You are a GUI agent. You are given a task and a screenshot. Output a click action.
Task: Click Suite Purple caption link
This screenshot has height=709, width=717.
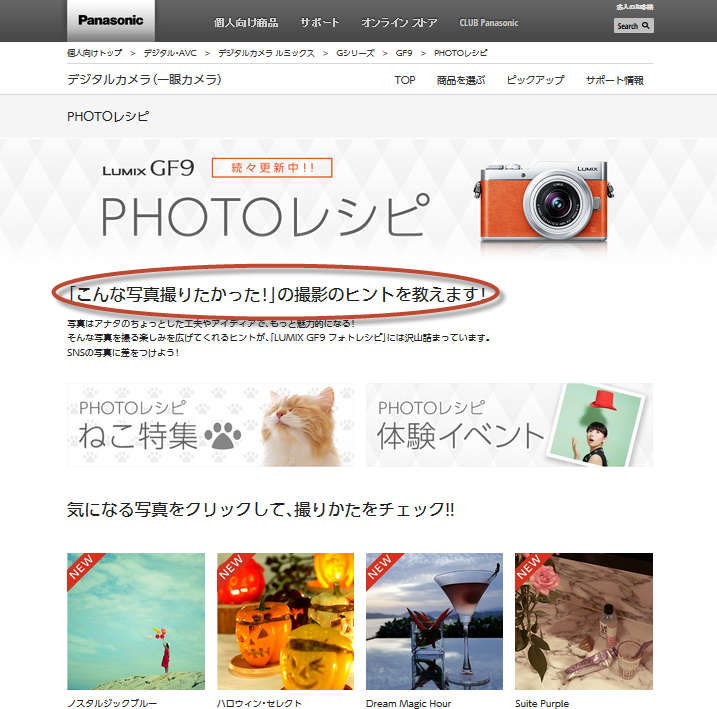pos(542,703)
